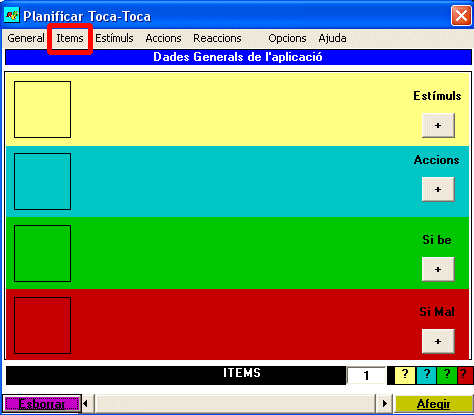Add a Si be reaction with plus

(x=438, y=269)
